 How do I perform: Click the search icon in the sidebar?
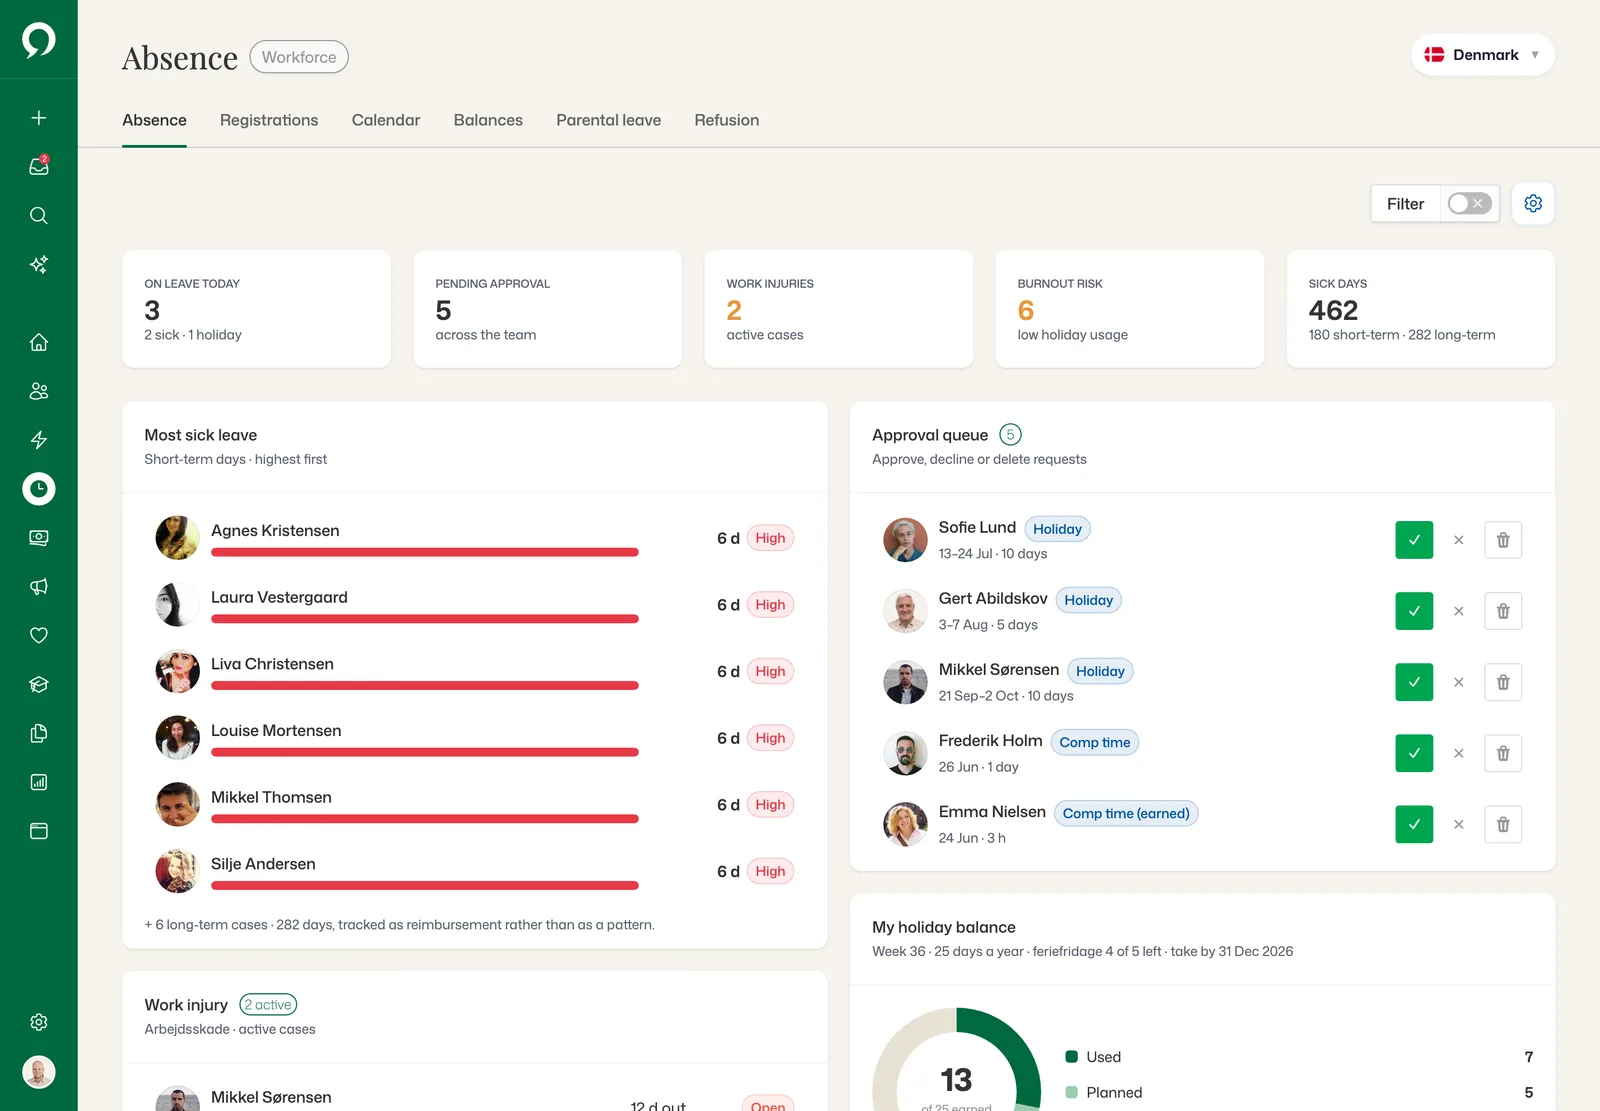click(39, 215)
